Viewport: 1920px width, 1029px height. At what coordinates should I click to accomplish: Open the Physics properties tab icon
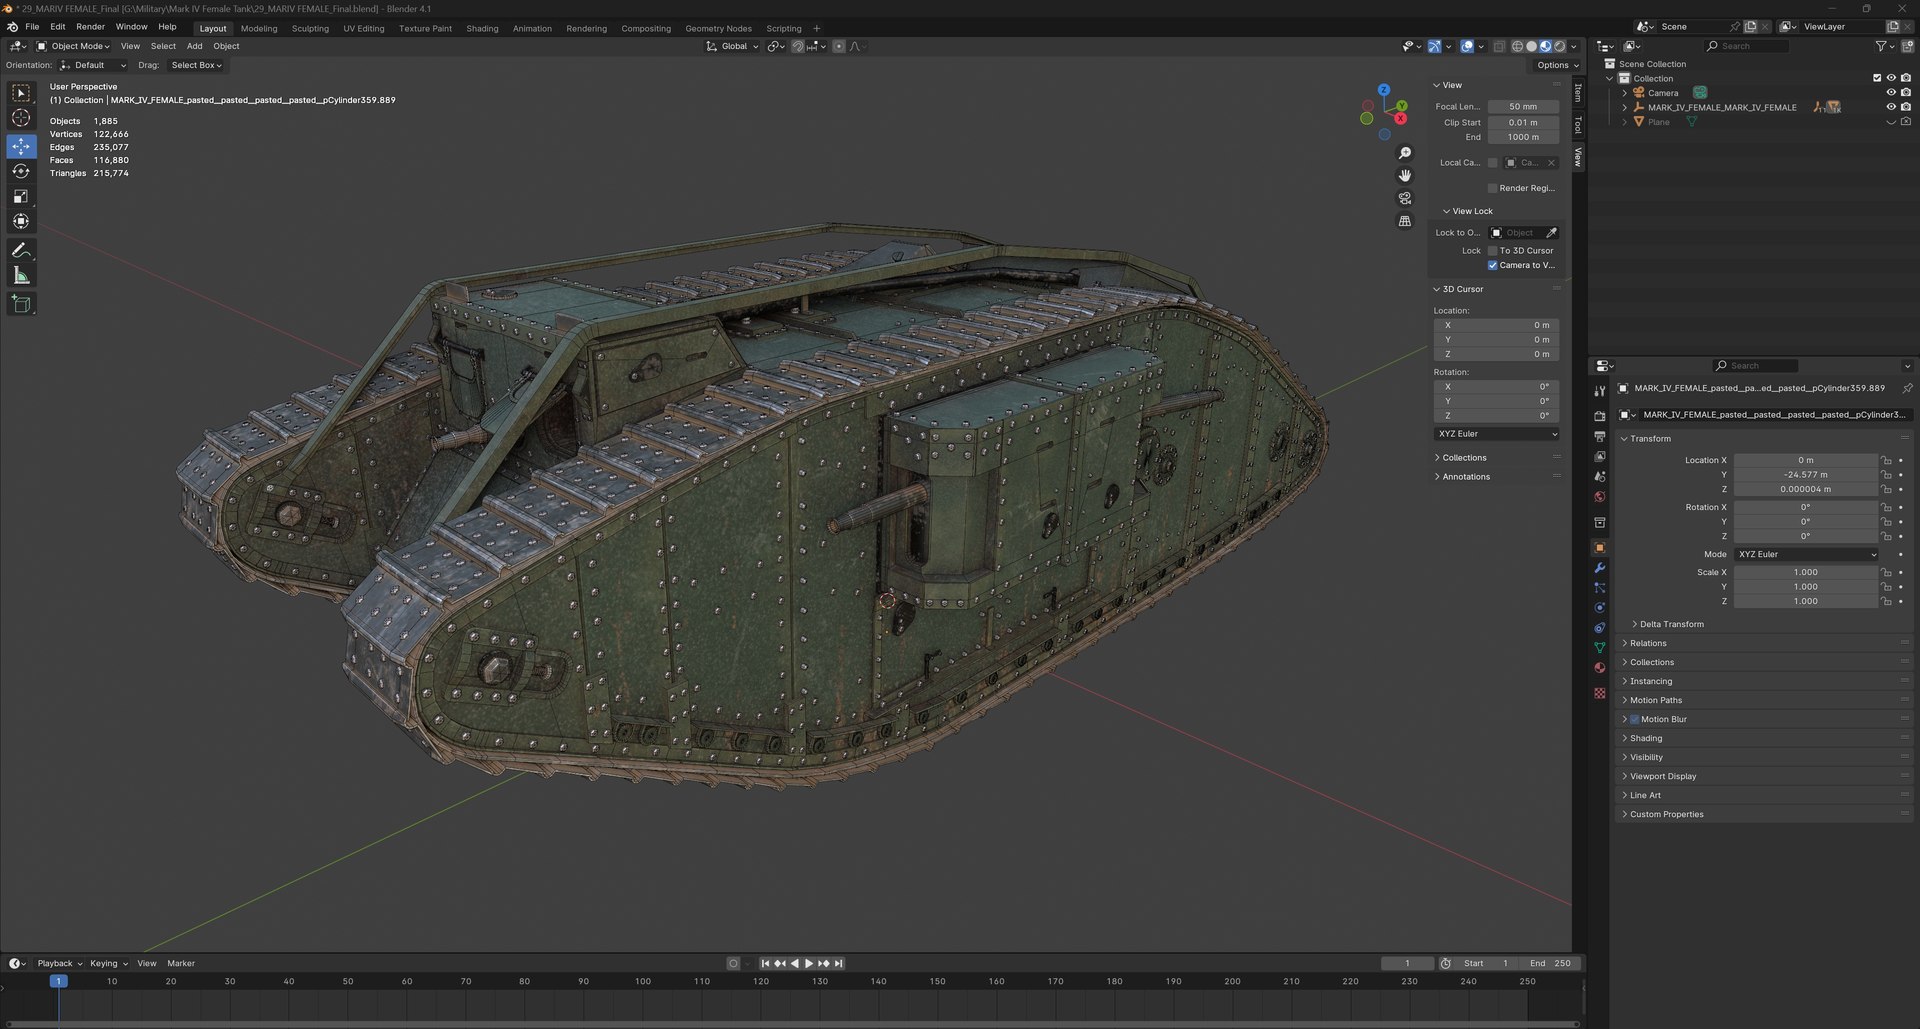[x=1599, y=608]
